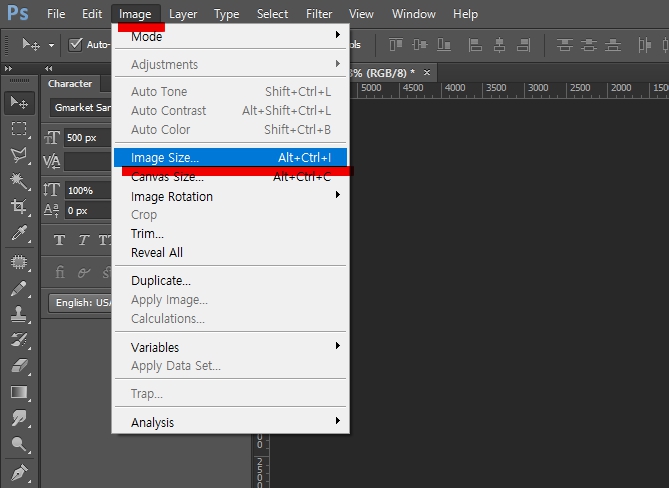Select the Crop tool

[x=19, y=207]
